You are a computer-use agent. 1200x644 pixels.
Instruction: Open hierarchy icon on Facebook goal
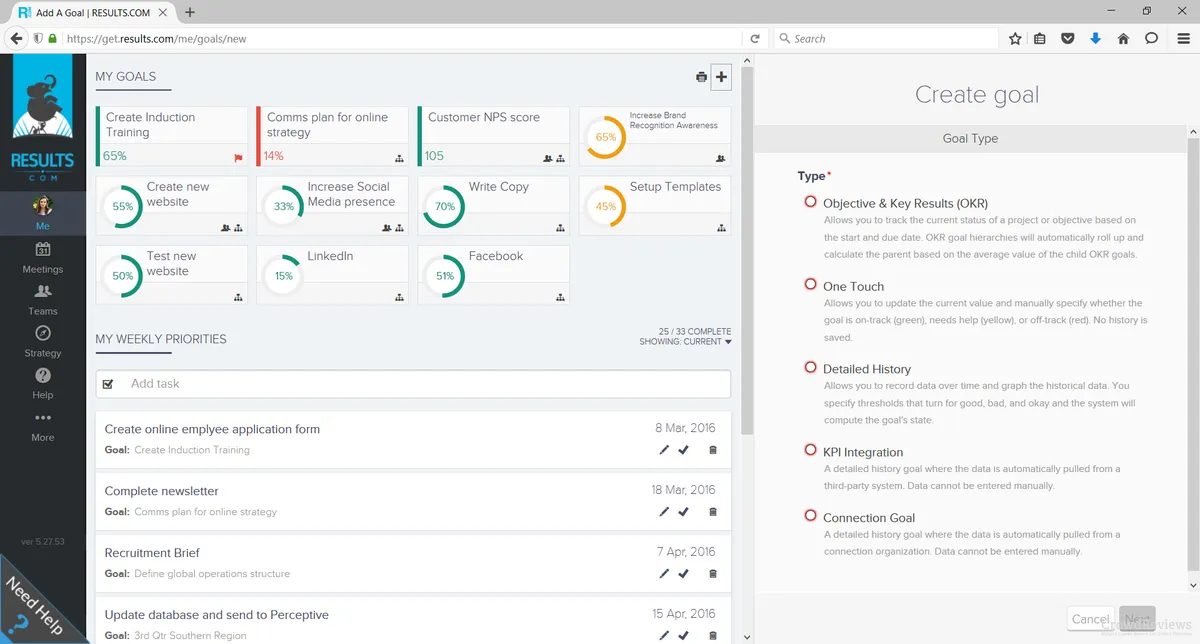pos(560,297)
